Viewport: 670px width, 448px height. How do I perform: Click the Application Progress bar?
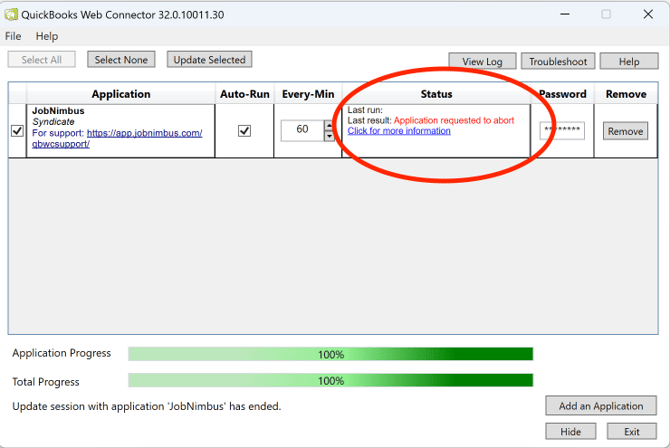[x=331, y=354]
